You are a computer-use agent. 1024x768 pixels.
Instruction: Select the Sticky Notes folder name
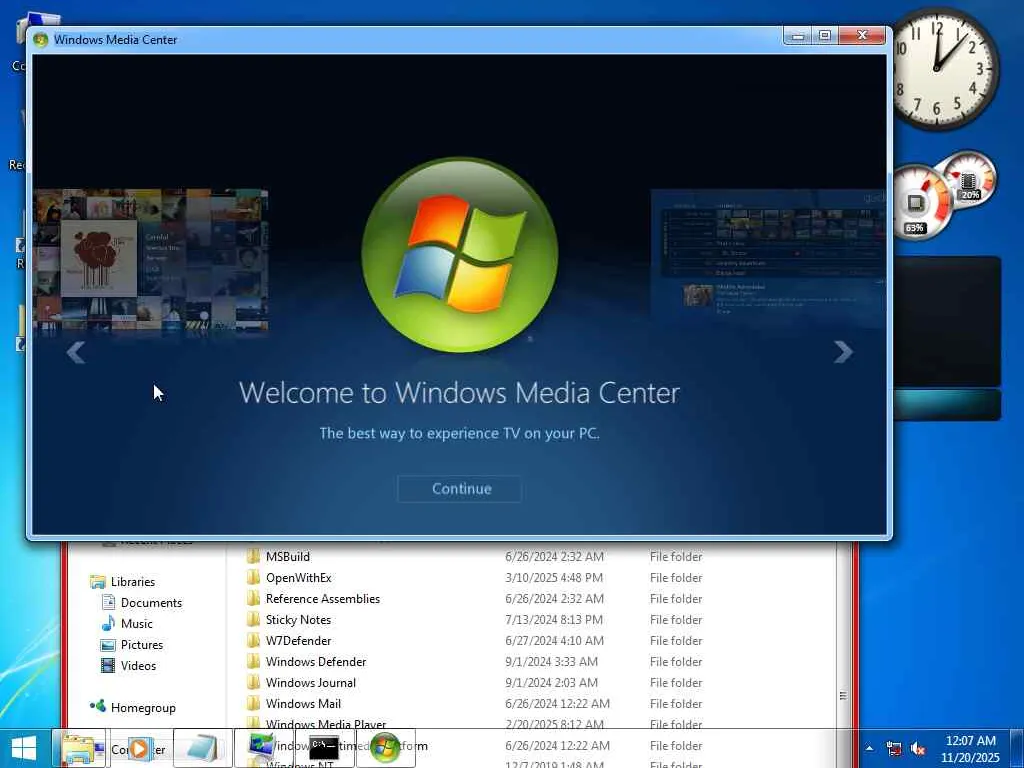[298, 619]
